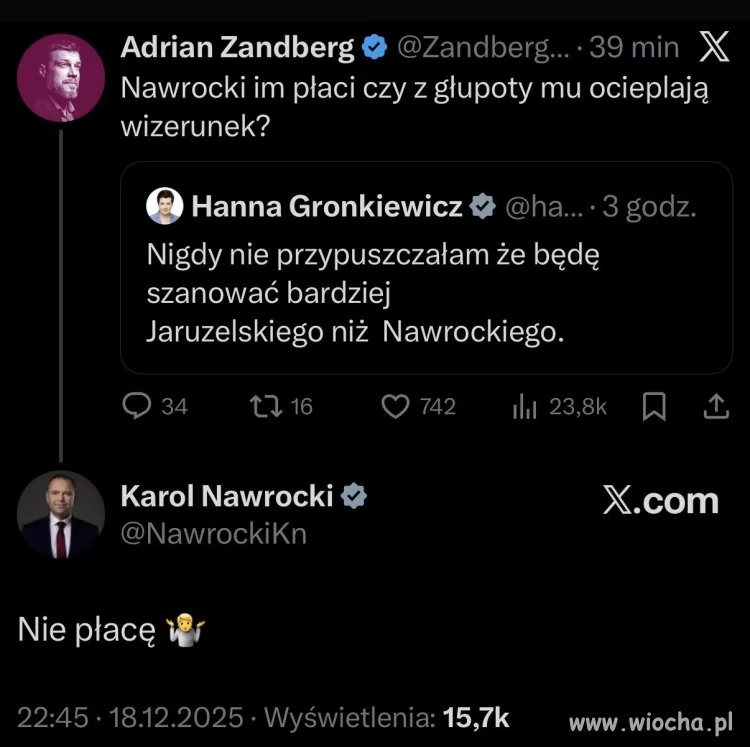Screen dimensions: 750x747
Task: Click Hanna Gronkiewicz's small avatar
Action: 164,207
